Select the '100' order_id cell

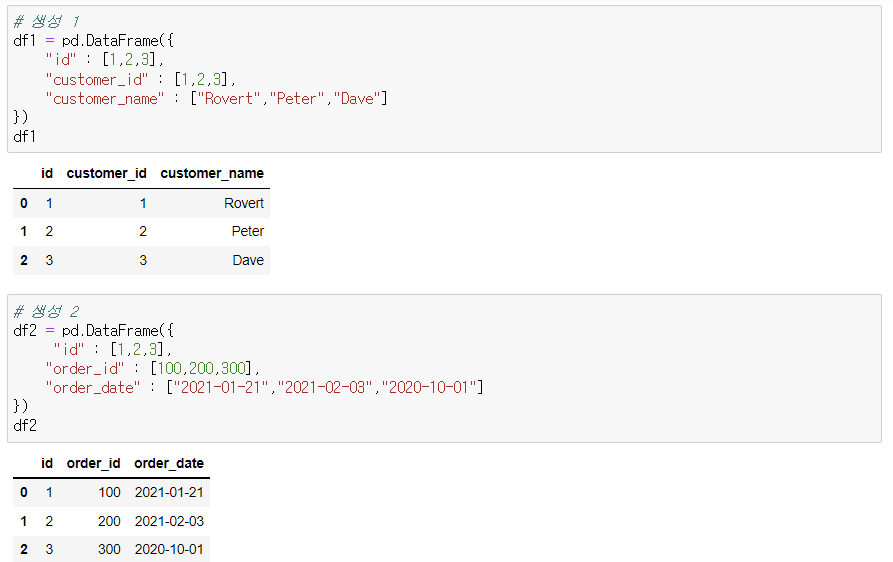(x=109, y=493)
